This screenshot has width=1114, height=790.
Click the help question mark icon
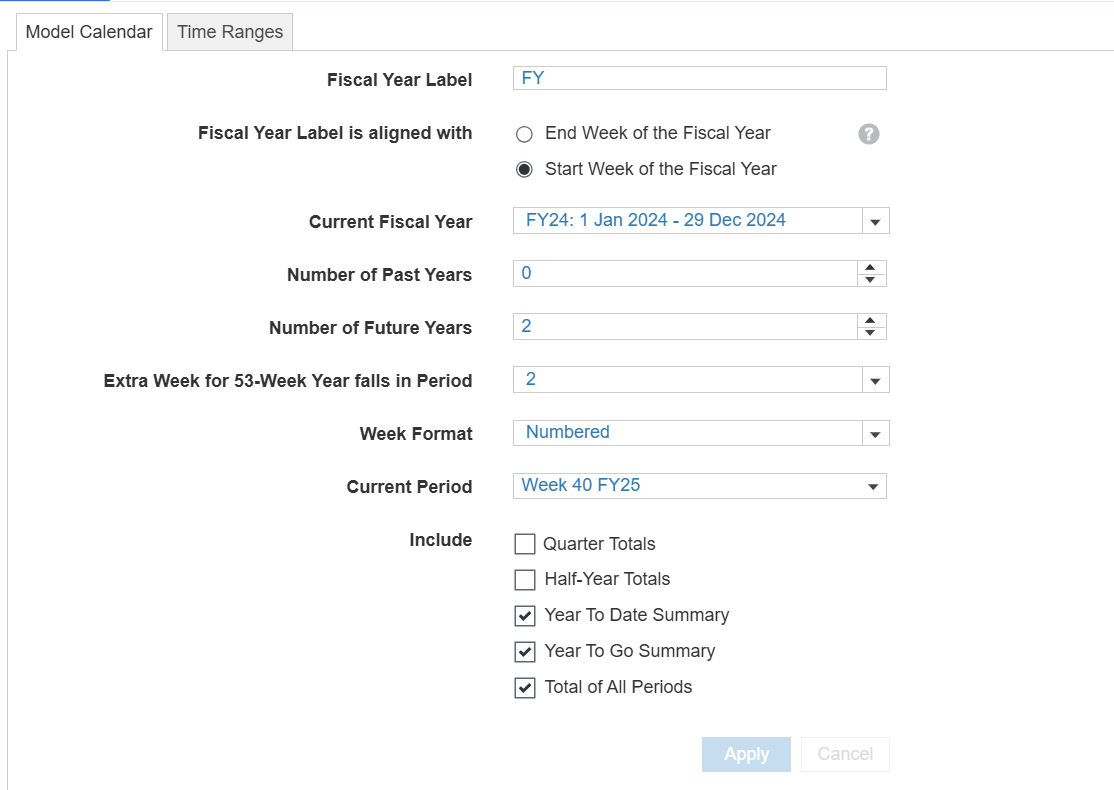click(869, 134)
